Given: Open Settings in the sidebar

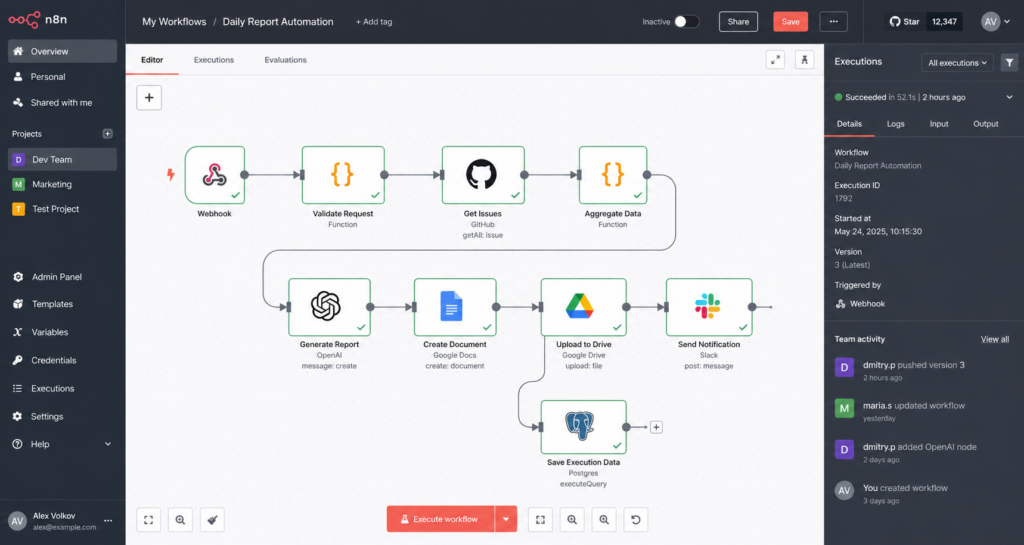Looking at the screenshot, I should pyautogui.click(x=62, y=416).
